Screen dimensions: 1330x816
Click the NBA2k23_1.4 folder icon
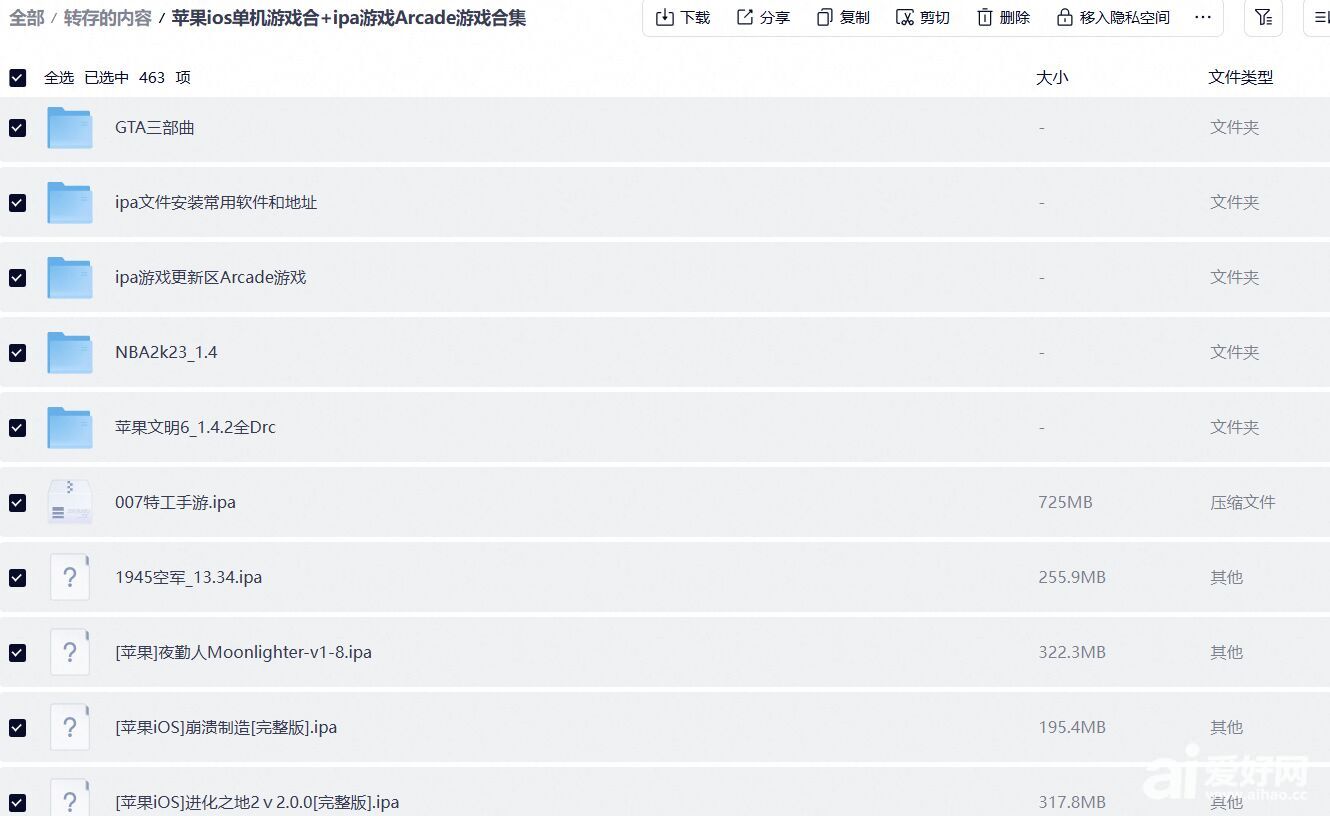70,353
